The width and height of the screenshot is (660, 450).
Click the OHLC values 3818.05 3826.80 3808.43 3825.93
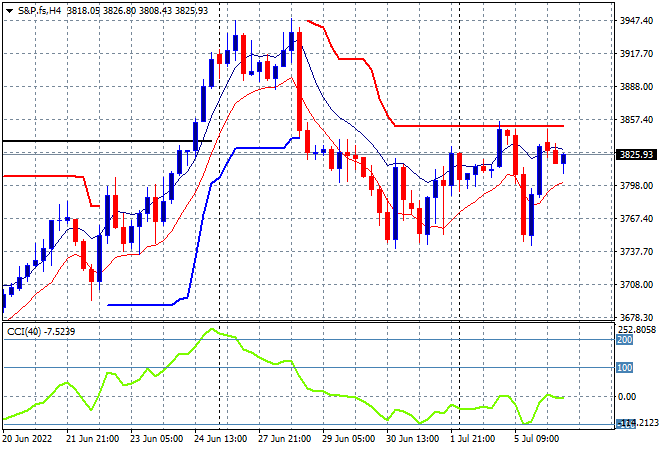point(138,11)
